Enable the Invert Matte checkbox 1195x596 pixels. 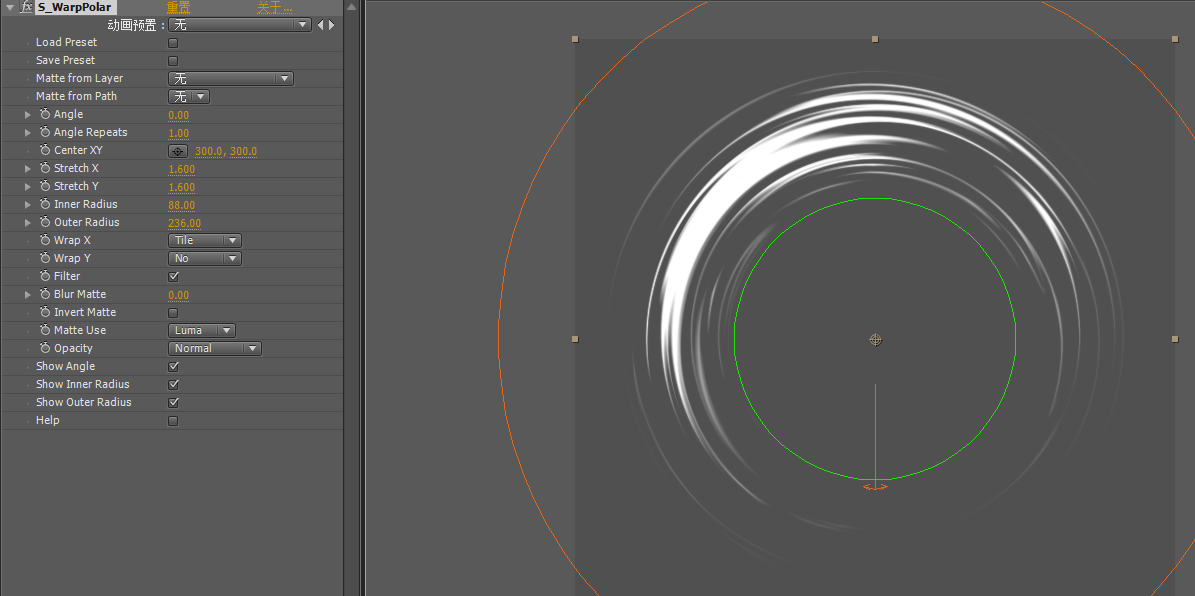(173, 312)
